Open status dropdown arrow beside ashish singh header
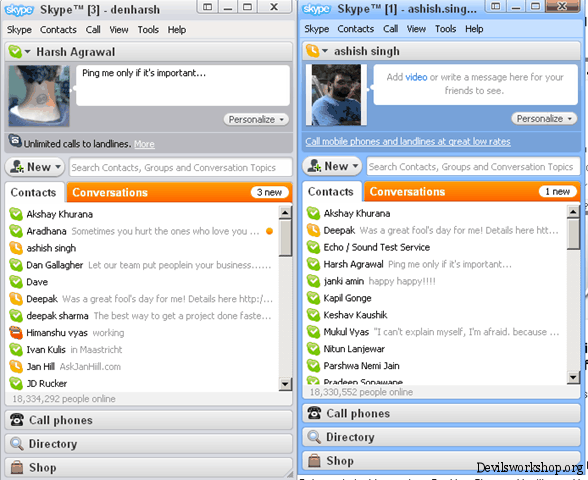This screenshot has width=588, height=480. pyautogui.click(x=325, y=51)
